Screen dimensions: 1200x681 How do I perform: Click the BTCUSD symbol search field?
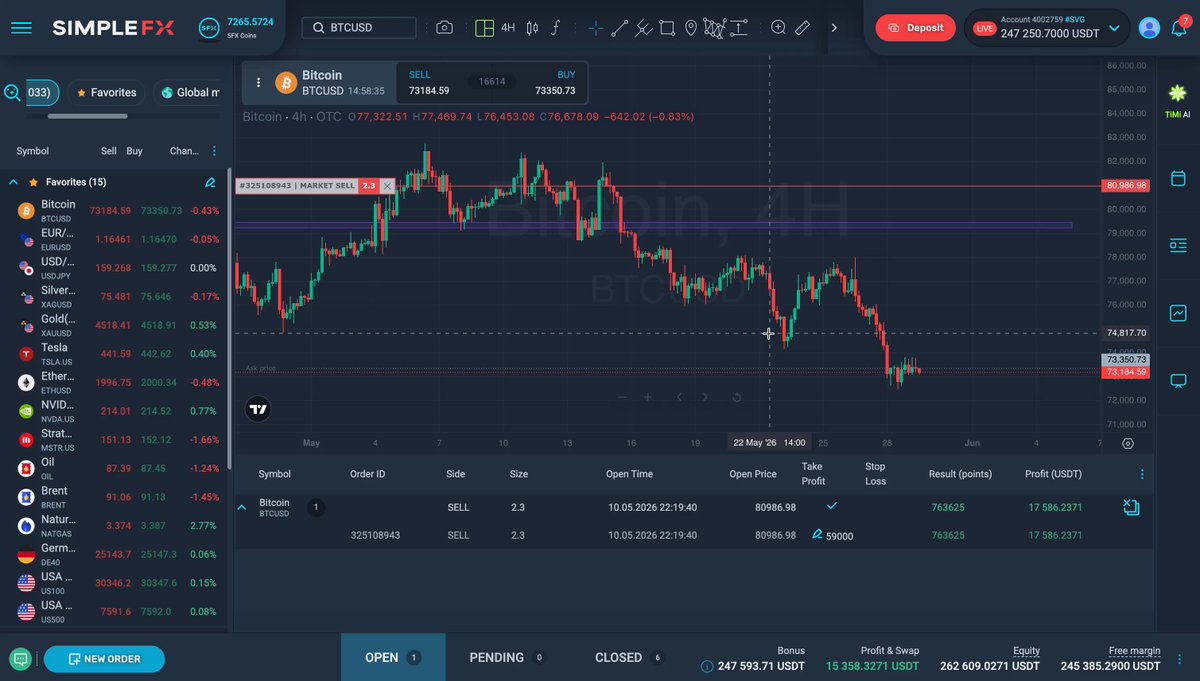(359, 28)
